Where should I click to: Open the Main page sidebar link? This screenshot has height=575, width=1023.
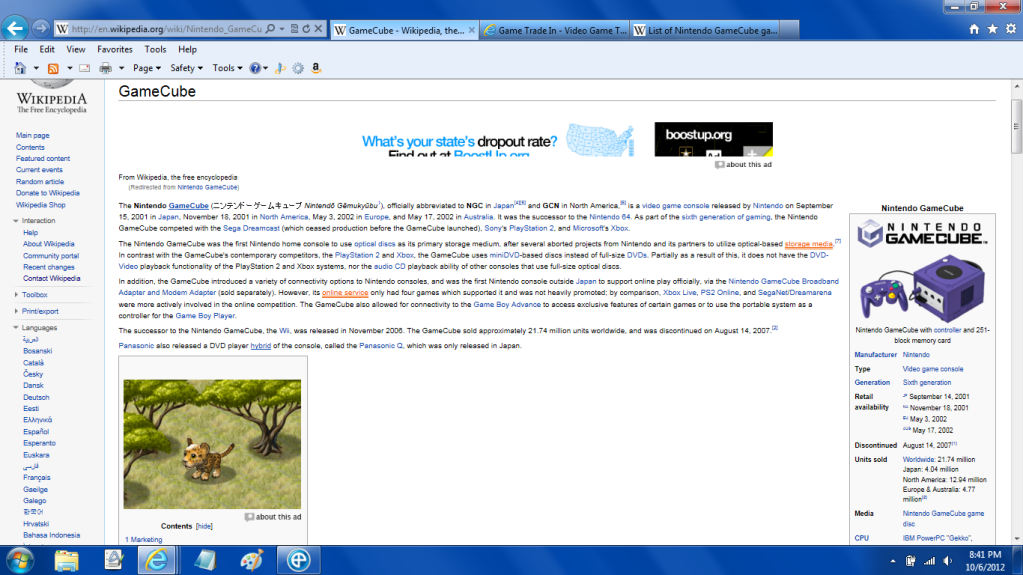(33, 135)
